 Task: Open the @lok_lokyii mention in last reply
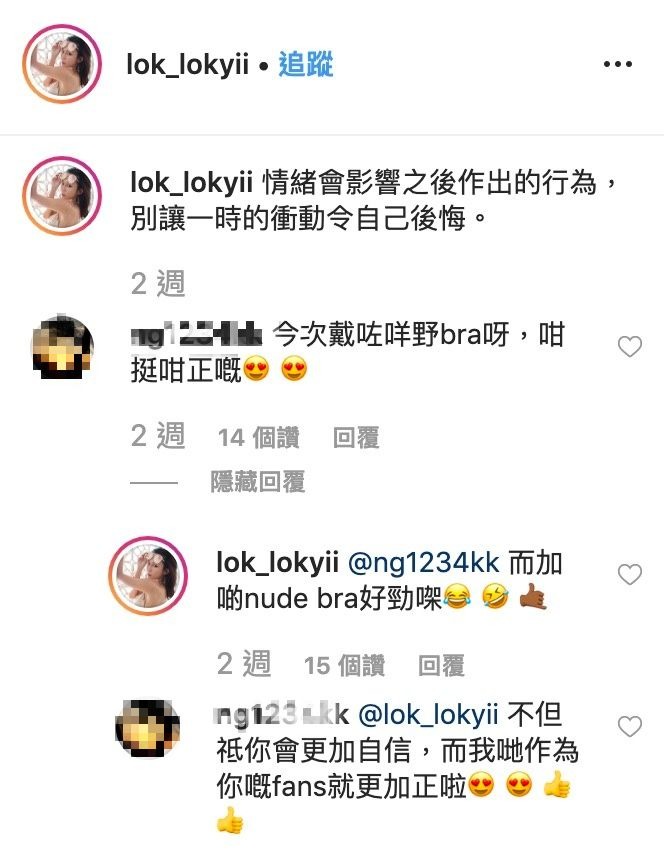pyautogui.click(x=428, y=715)
